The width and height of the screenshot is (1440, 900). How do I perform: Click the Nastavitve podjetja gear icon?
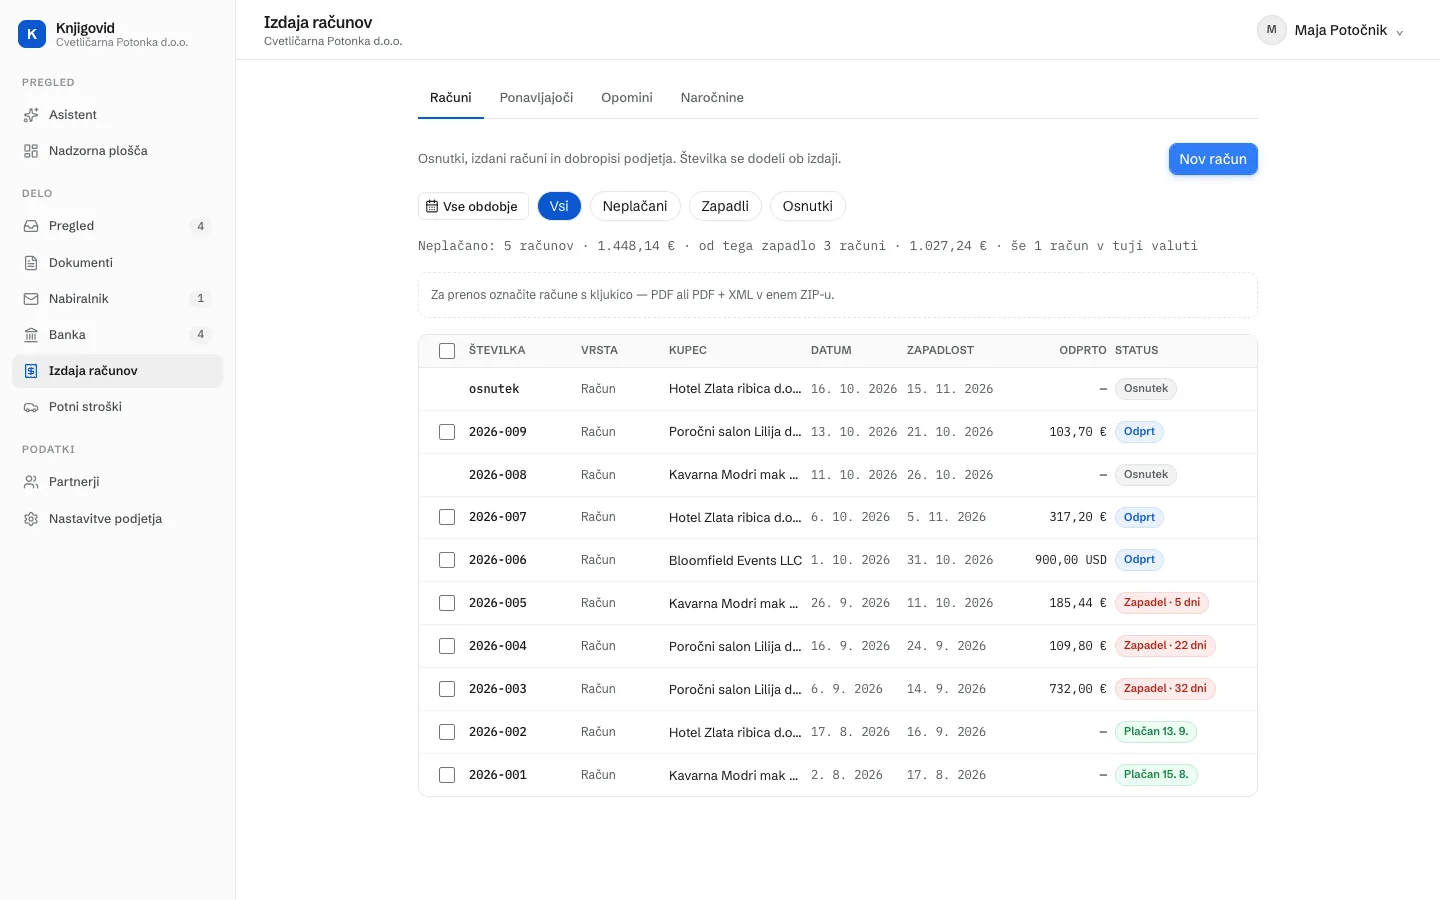coord(31,519)
